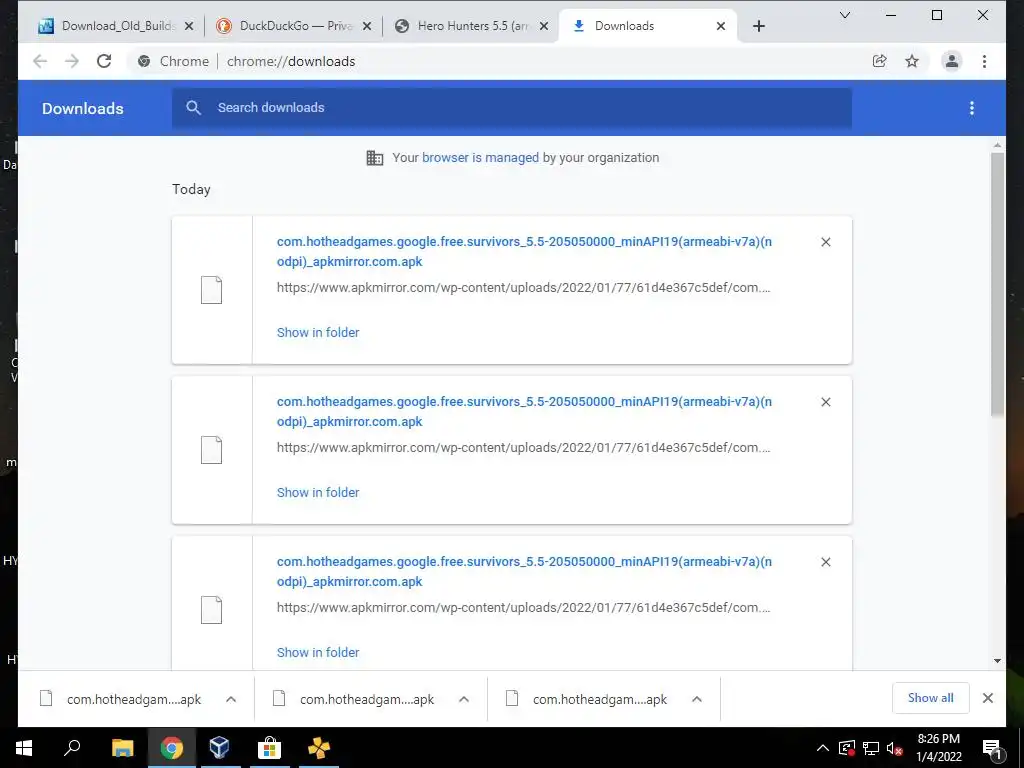Open File Explorer from taskbar
The height and width of the screenshot is (768, 1024).
tap(122, 748)
